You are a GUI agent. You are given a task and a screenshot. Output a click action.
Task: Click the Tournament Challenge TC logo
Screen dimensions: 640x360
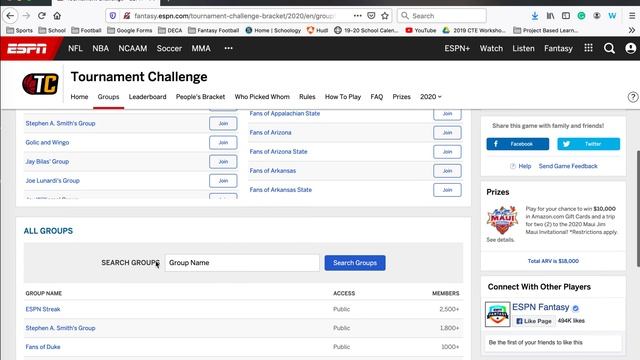[x=40, y=84]
